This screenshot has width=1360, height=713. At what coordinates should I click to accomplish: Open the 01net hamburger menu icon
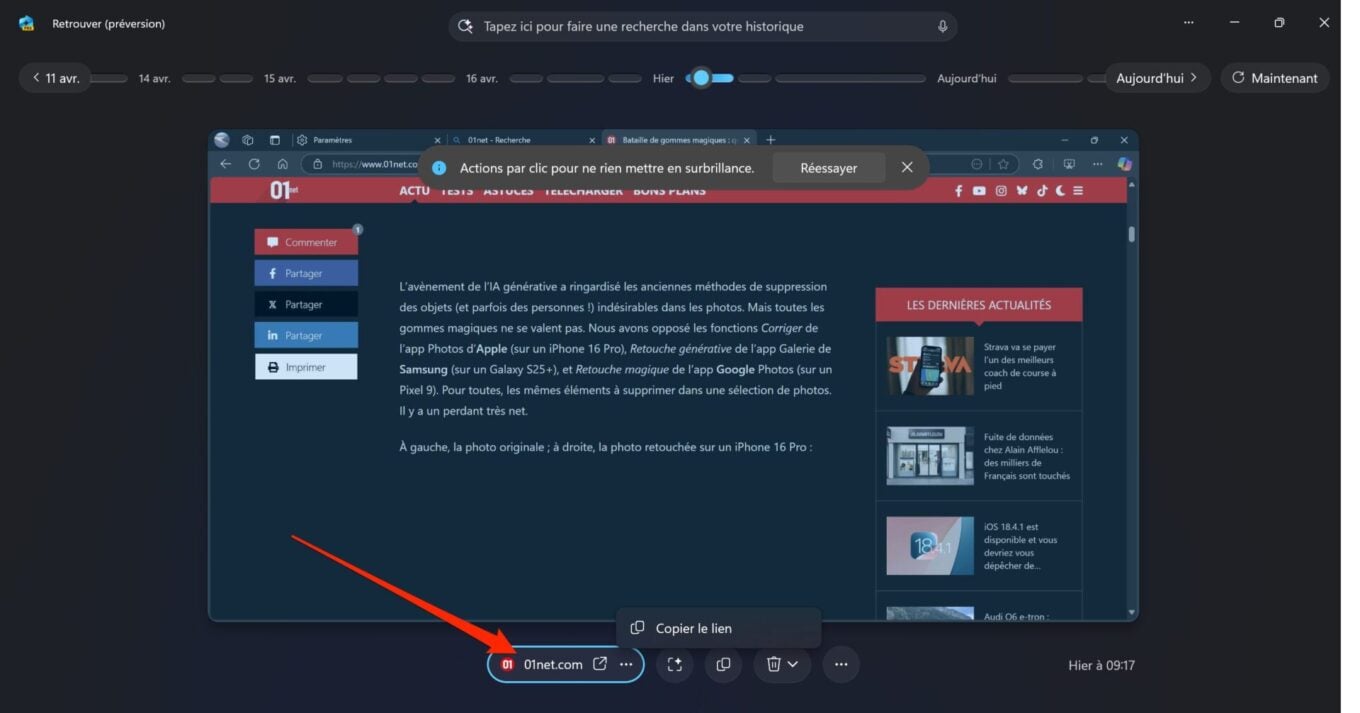(x=1078, y=191)
